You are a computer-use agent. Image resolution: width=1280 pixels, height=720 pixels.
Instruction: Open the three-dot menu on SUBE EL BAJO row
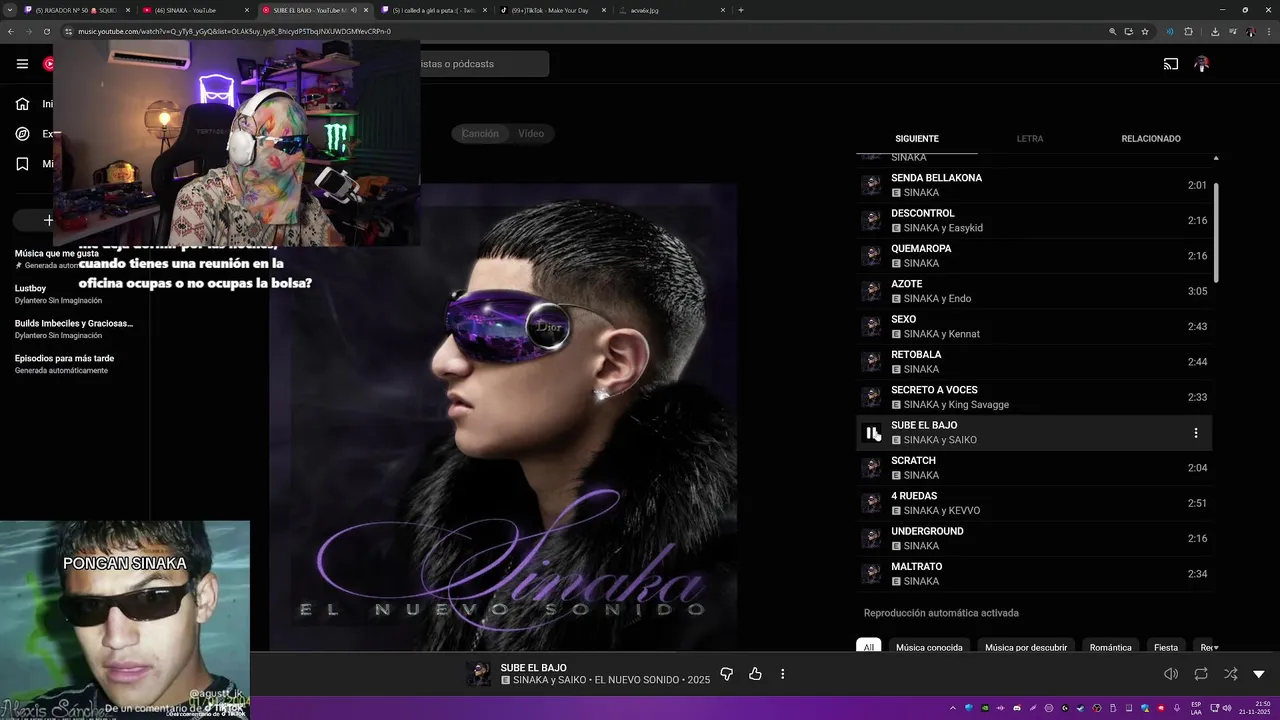1196,433
